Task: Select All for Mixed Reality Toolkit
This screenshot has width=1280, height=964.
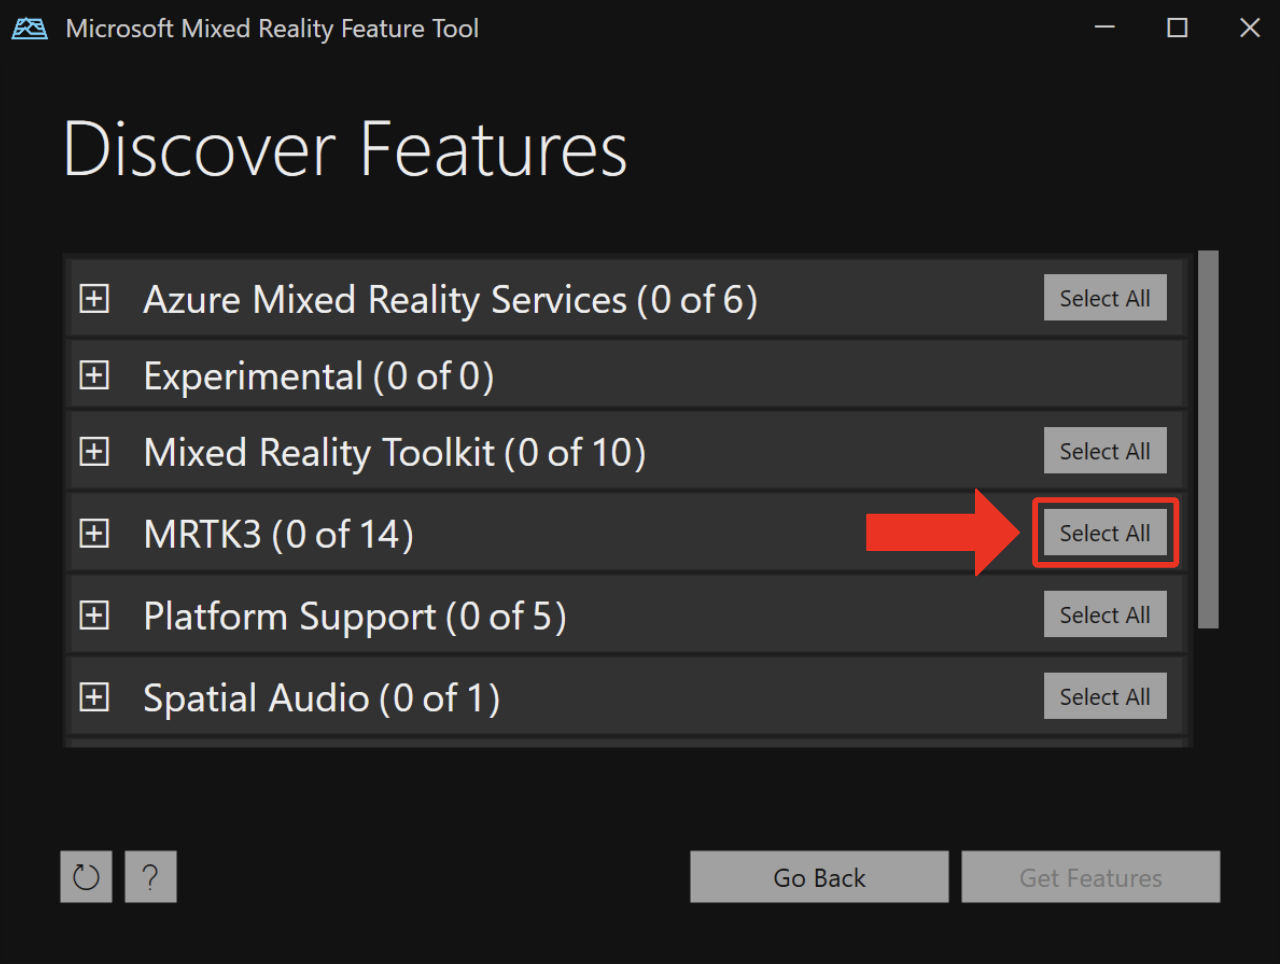Action: tap(1105, 451)
